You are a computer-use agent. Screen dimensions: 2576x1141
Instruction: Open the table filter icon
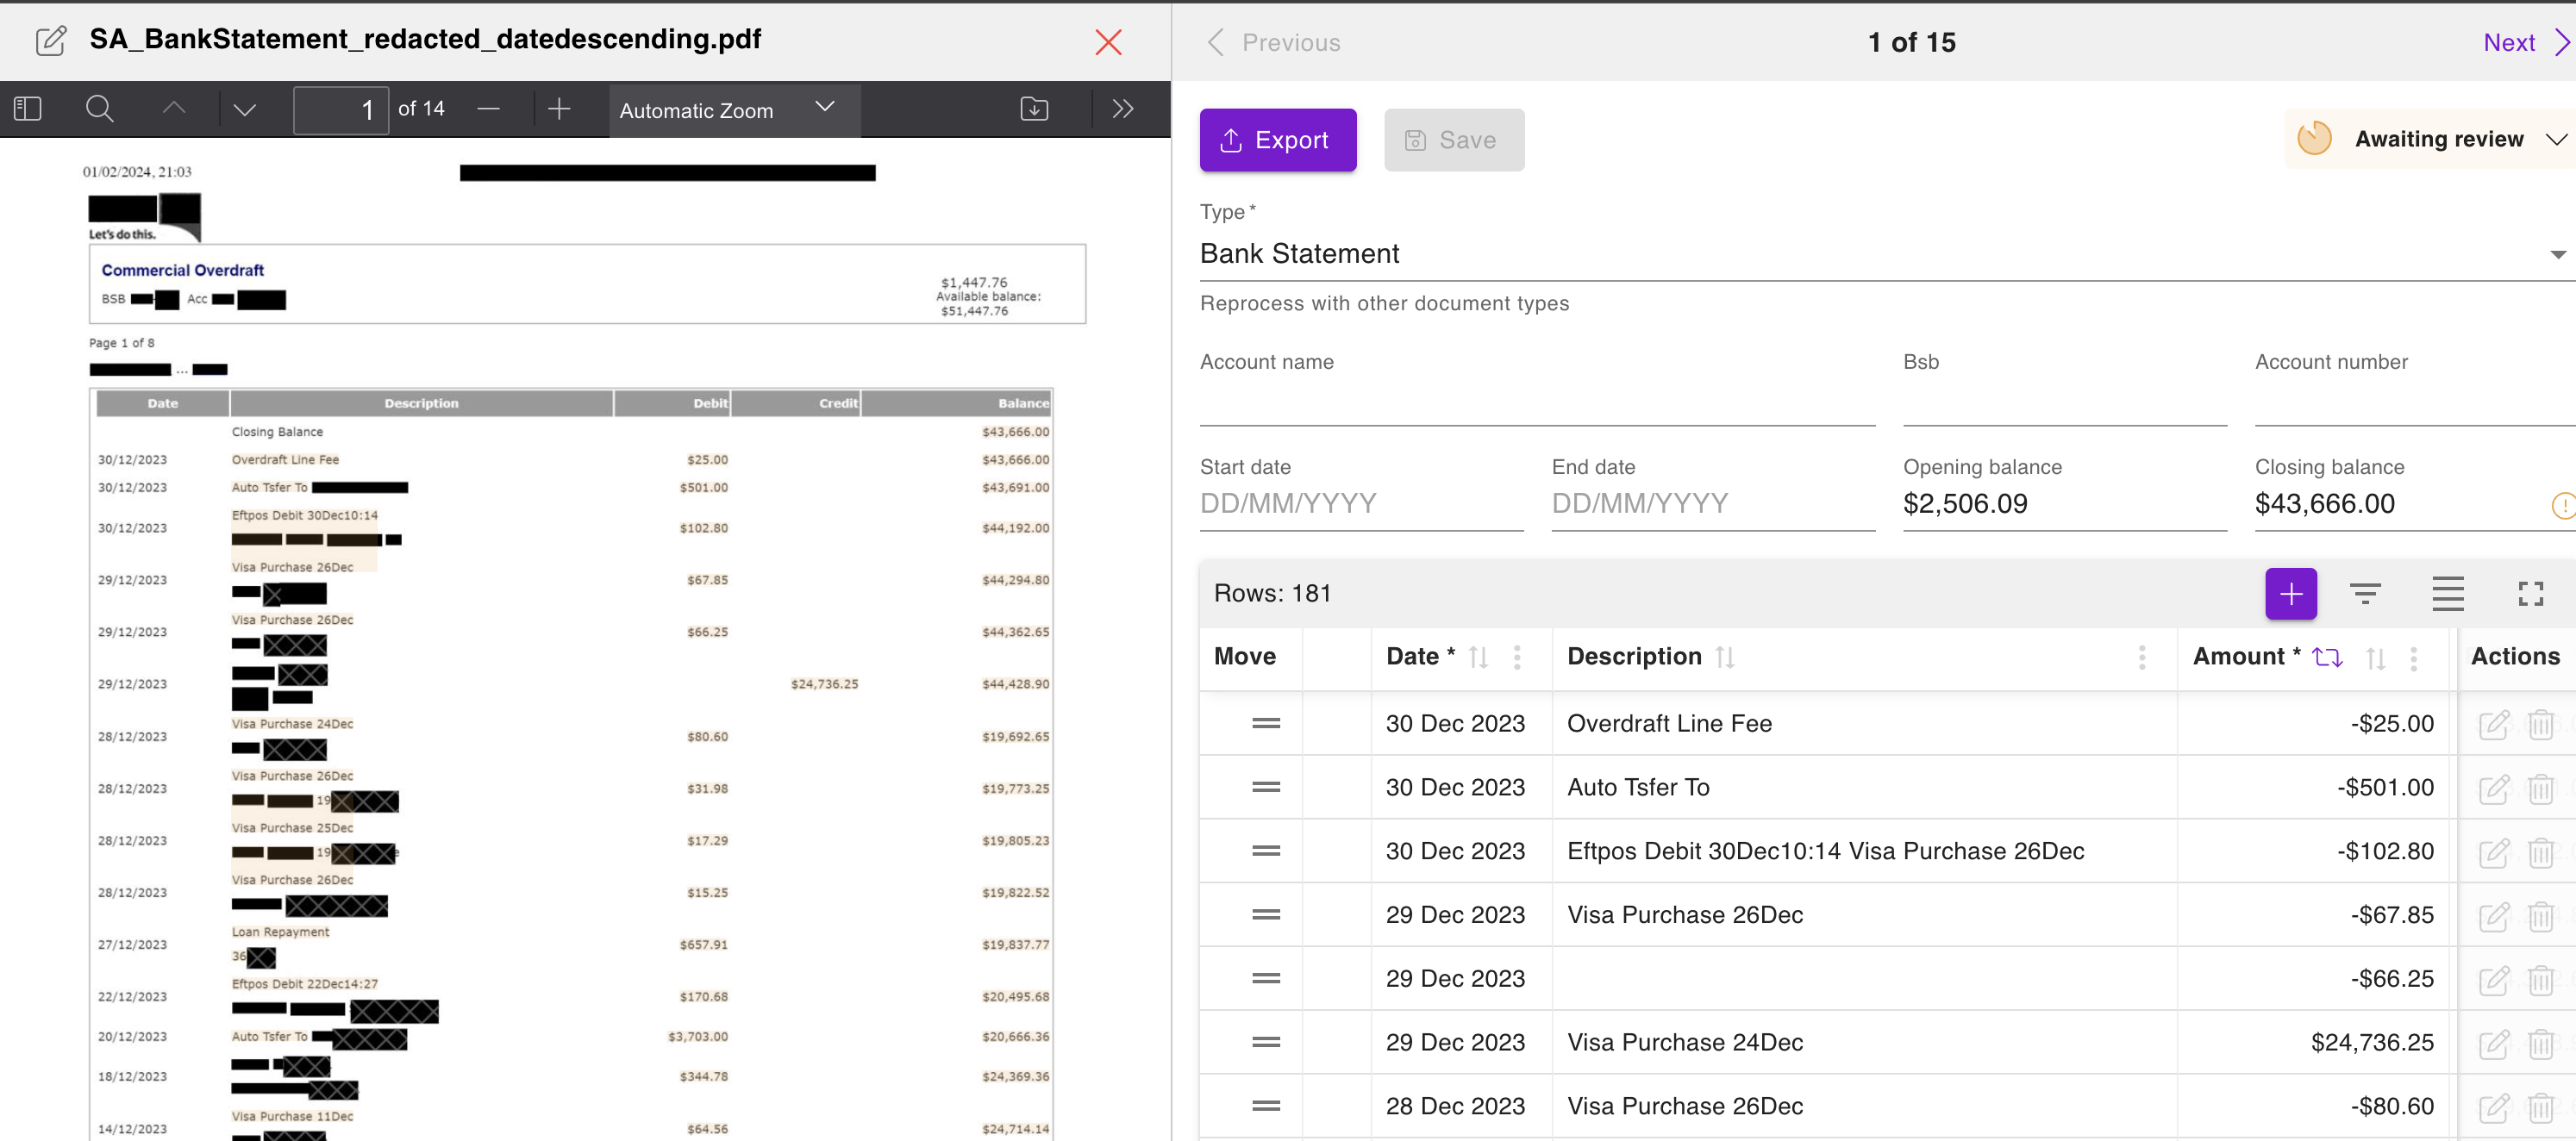click(2364, 594)
